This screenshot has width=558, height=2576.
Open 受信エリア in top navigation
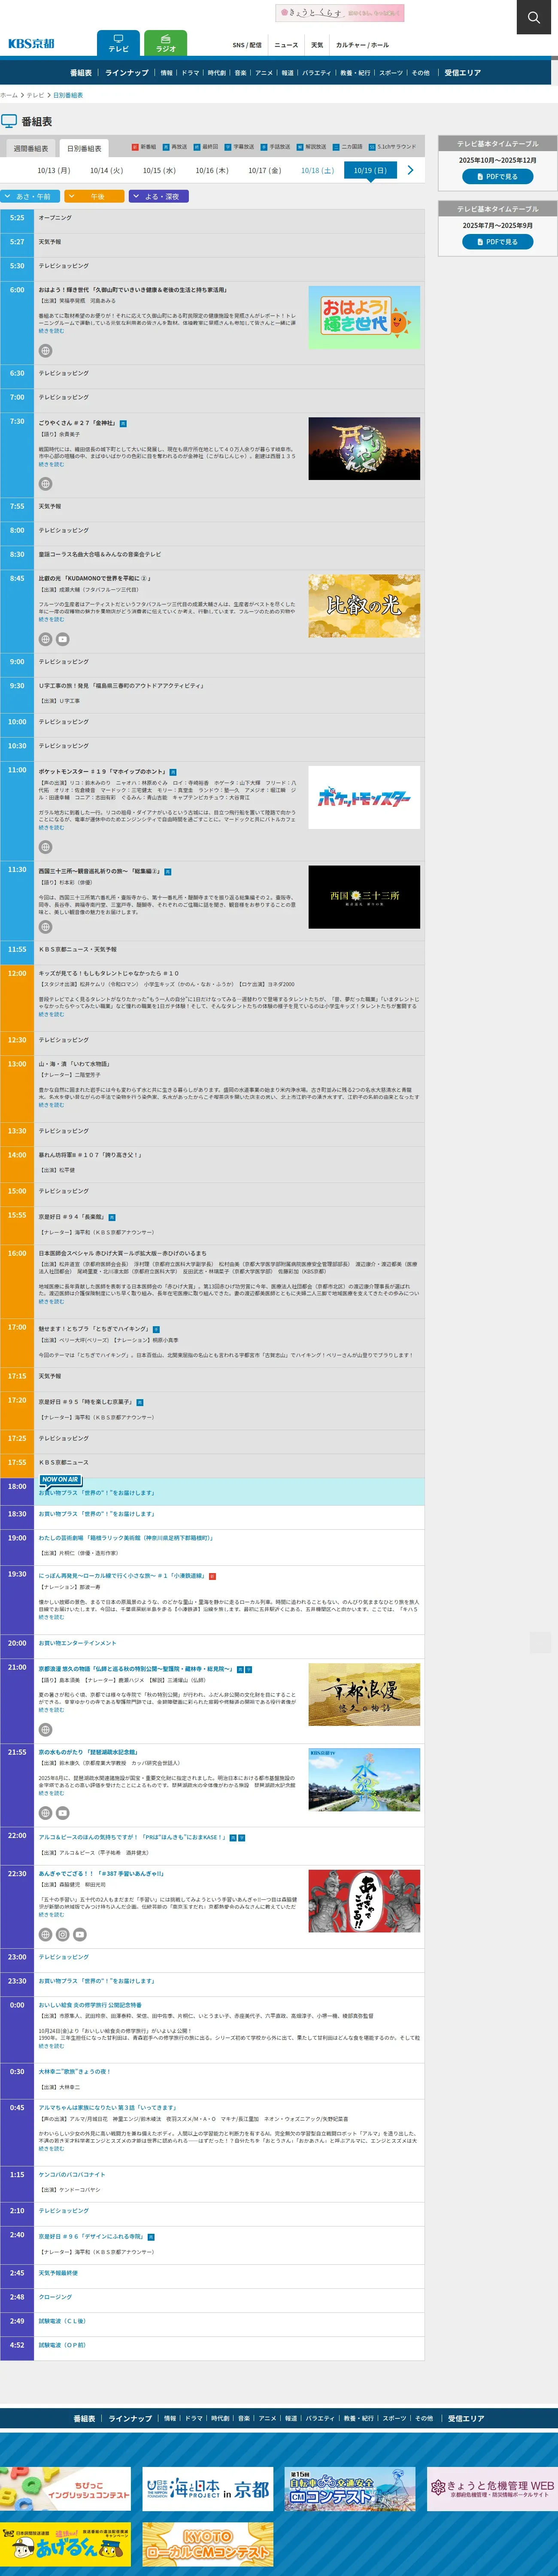coord(463,73)
